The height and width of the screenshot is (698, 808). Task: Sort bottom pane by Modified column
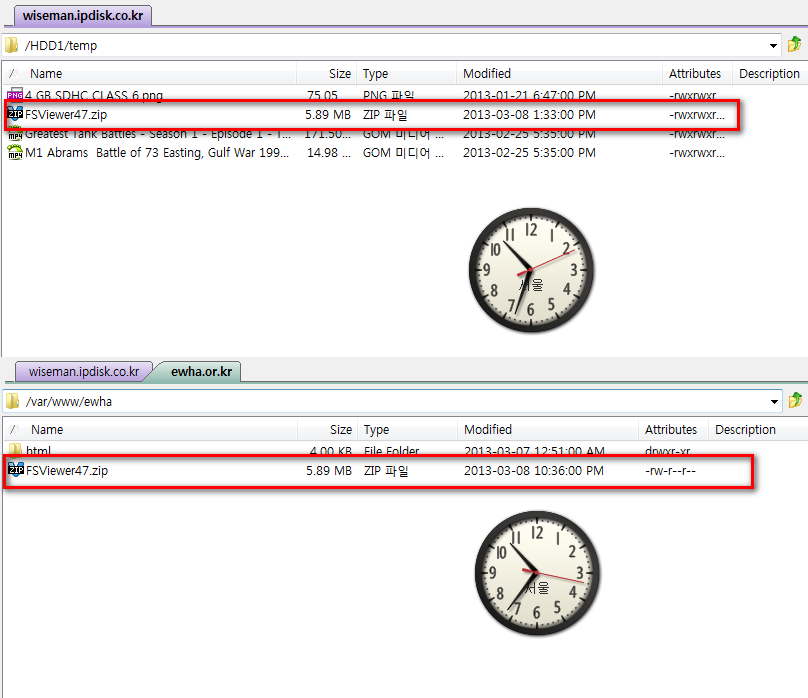(548, 430)
